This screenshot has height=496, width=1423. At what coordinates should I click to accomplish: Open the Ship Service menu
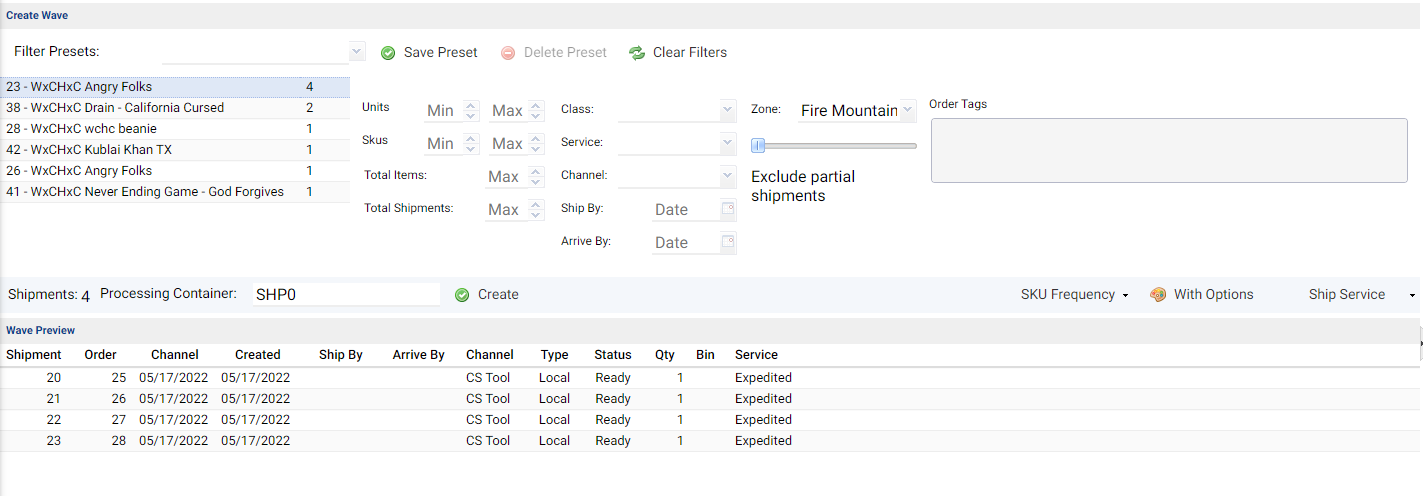pos(1362,295)
